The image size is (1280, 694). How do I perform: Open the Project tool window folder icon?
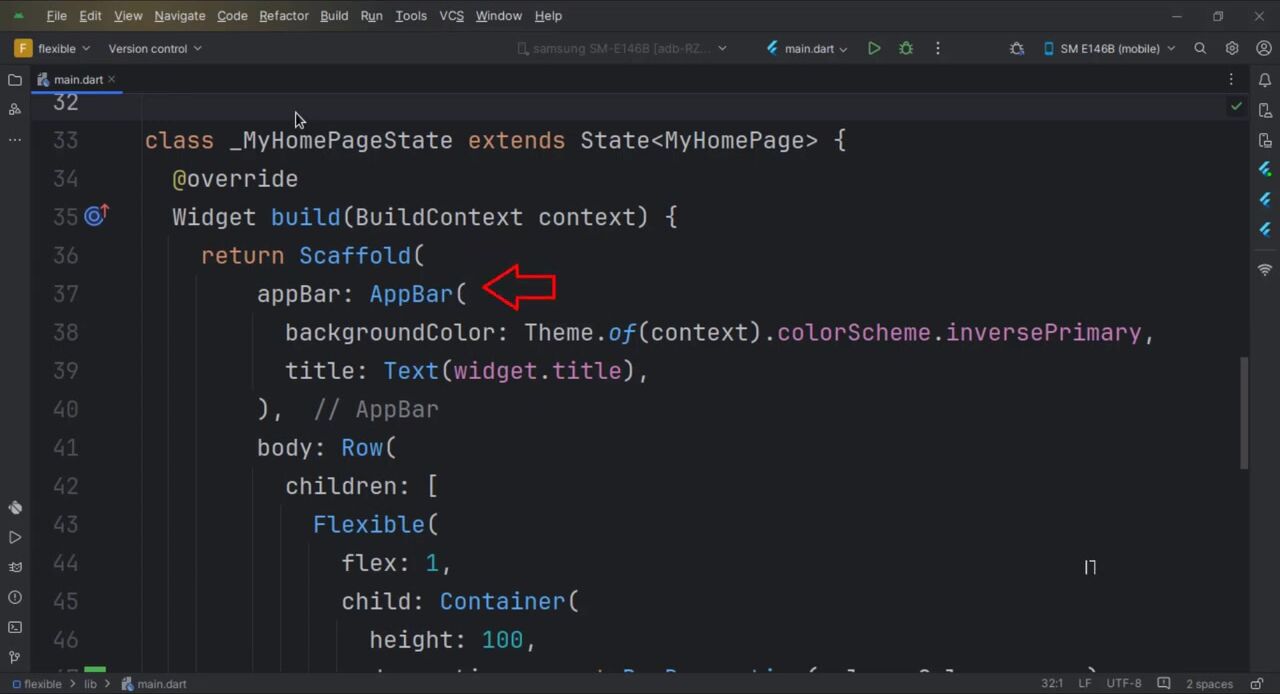pos(15,80)
